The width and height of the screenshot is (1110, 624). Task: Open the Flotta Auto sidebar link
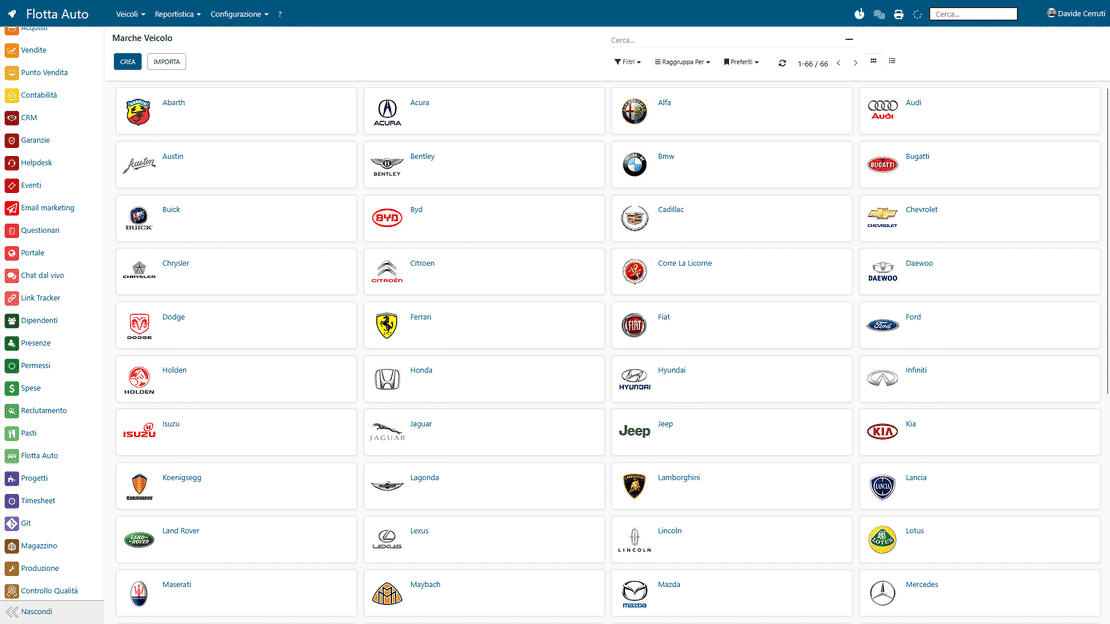pyautogui.click(x=40, y=456)
